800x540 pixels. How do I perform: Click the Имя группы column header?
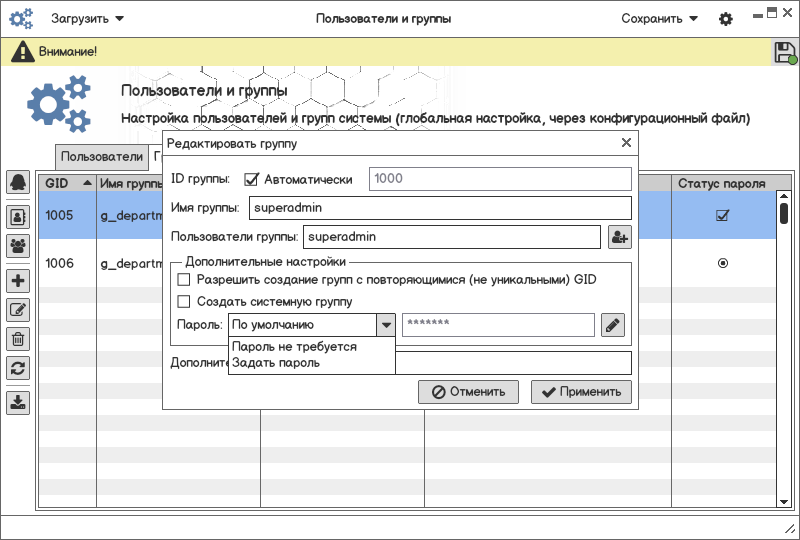click(130, 183)
